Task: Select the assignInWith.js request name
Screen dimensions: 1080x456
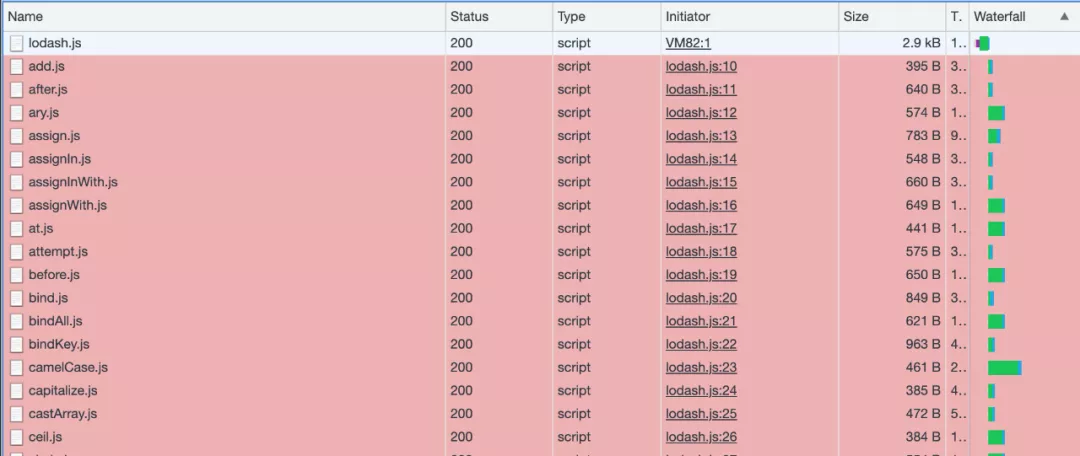Action: [x=73, y=183]
